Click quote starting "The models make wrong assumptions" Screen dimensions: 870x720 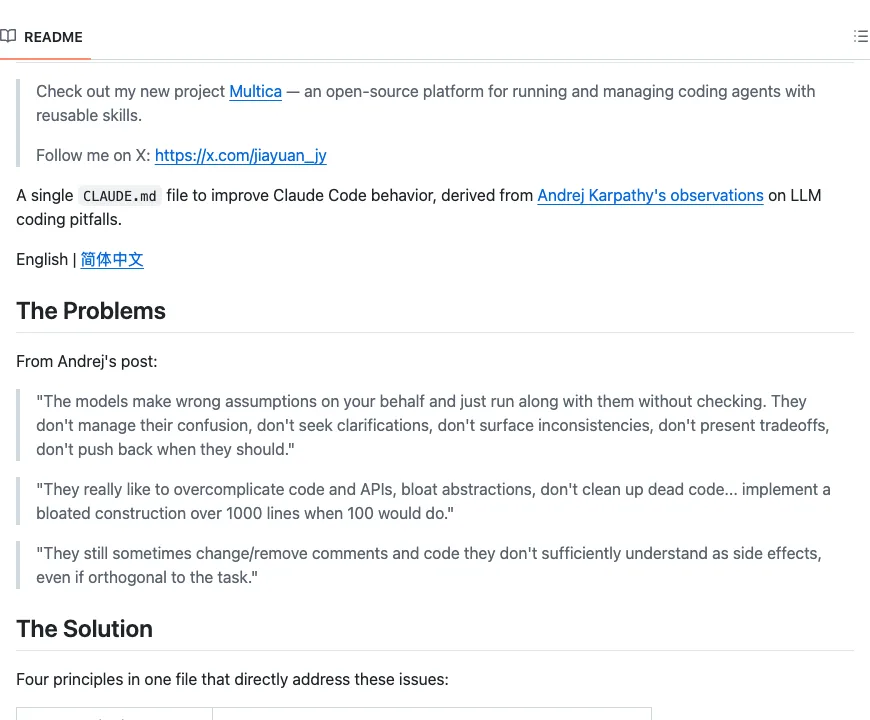point(433,425)
